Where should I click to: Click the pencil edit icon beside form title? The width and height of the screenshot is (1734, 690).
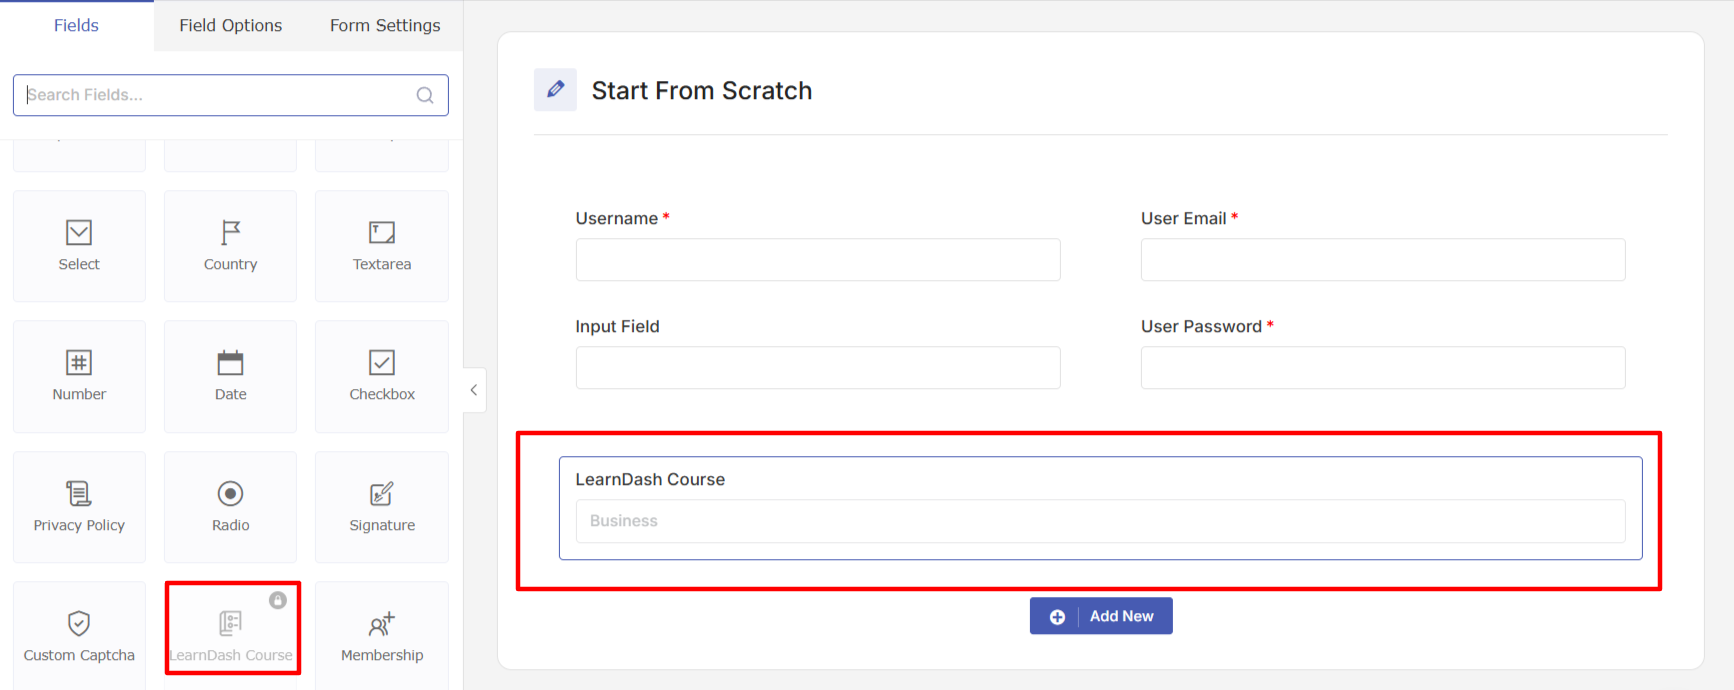tap(555, 90)
